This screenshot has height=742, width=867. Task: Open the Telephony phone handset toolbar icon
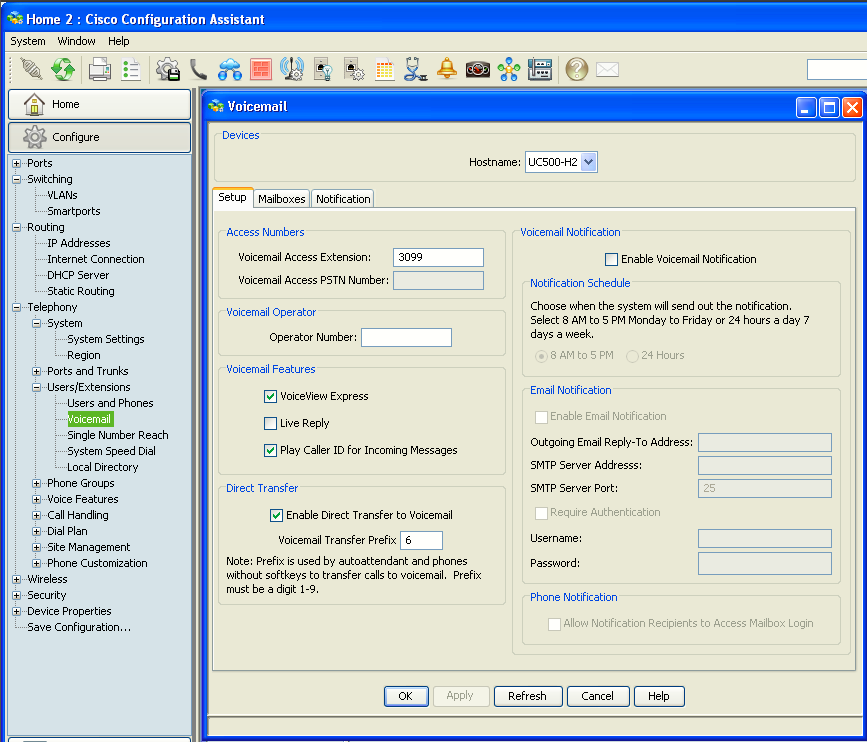click(199, 70)
